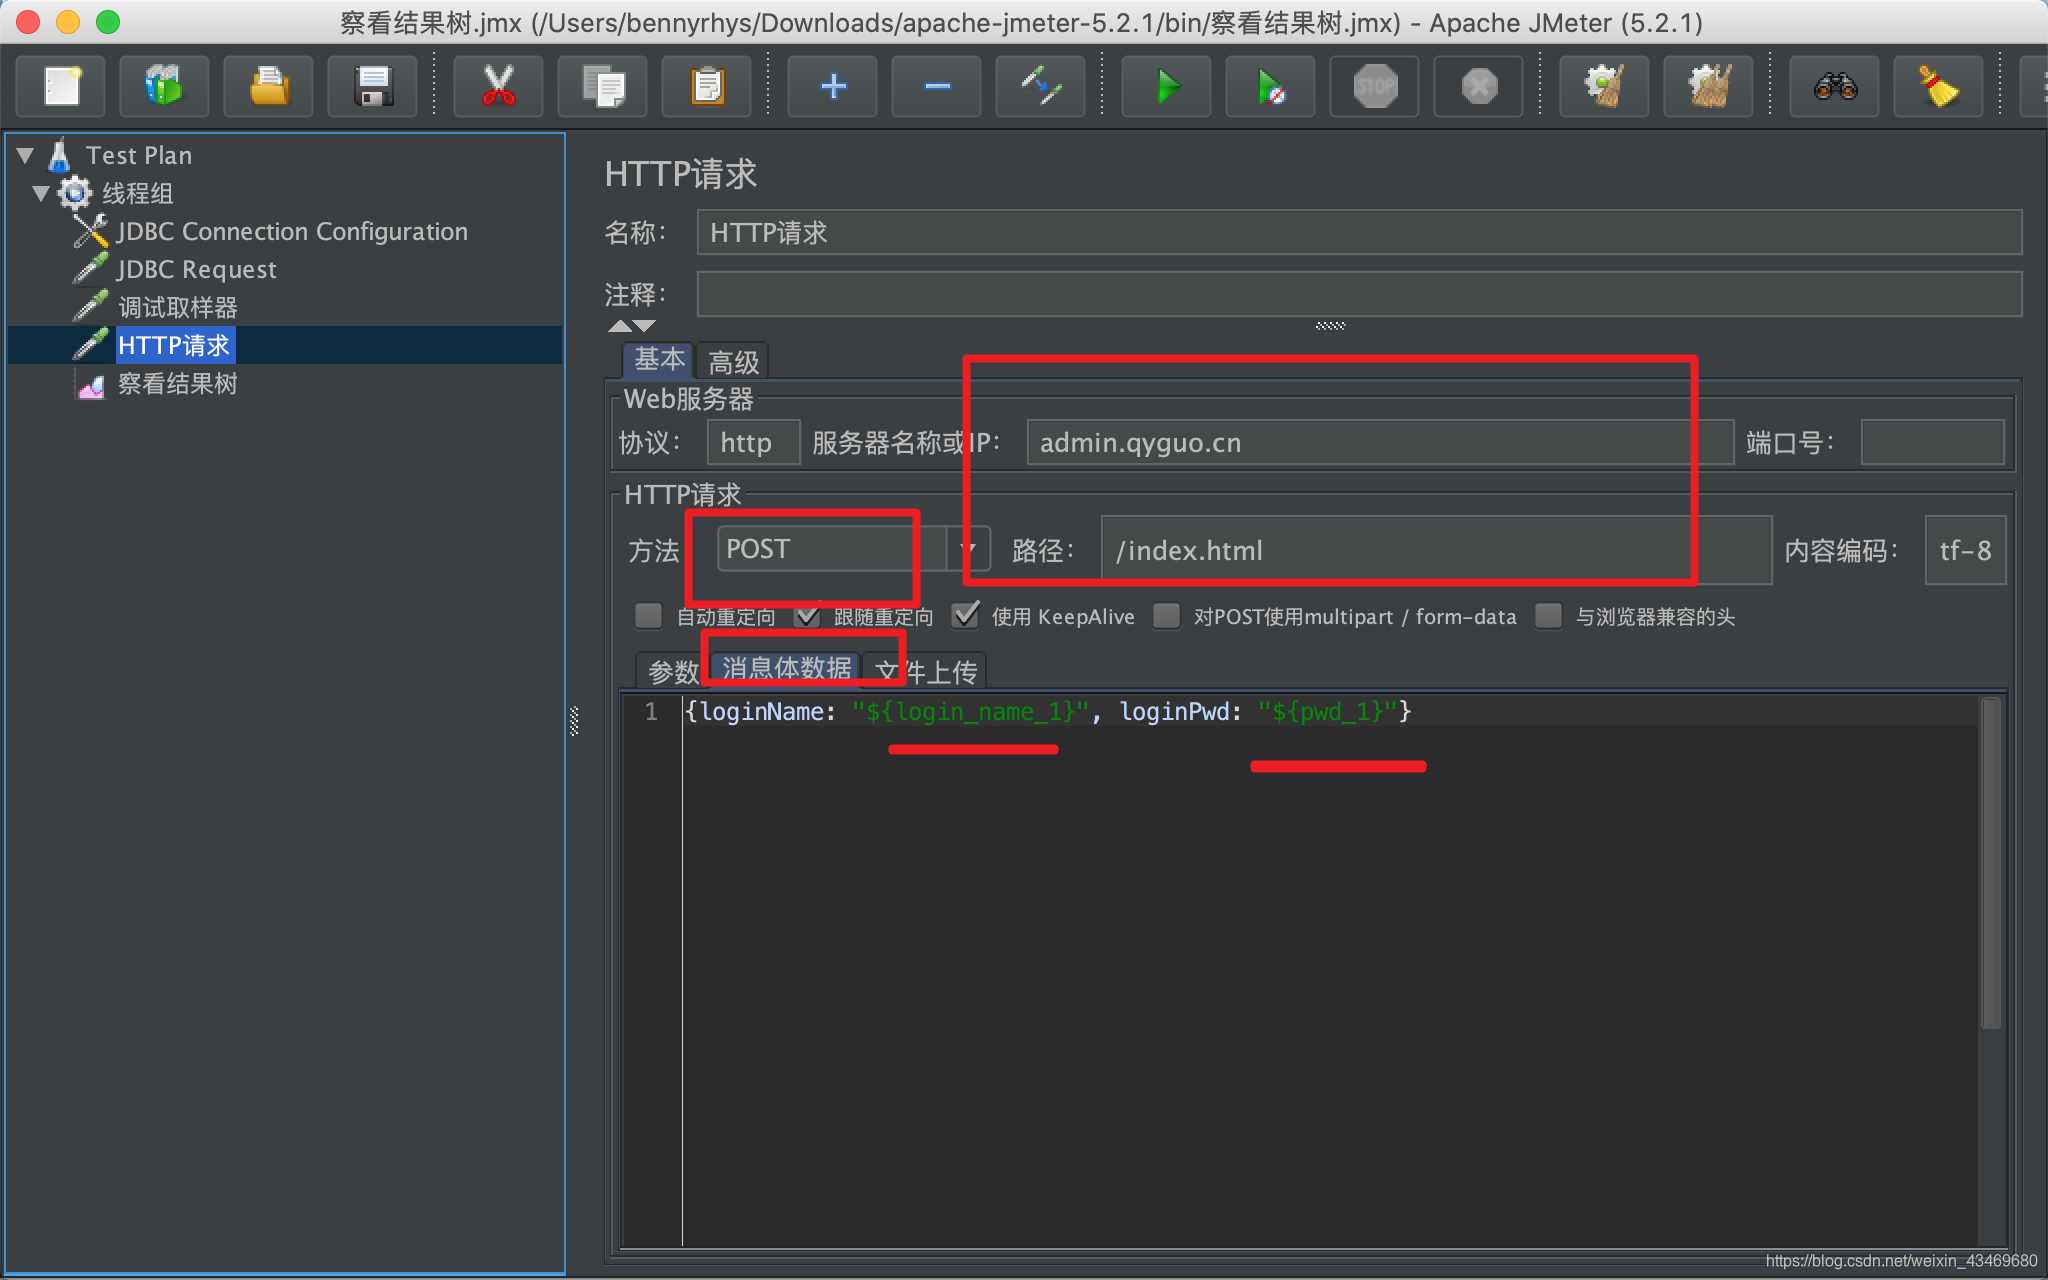Screen dimensions: 2048x1280
Task: Click the Shutdown test icon
Action: (1479, 86)
